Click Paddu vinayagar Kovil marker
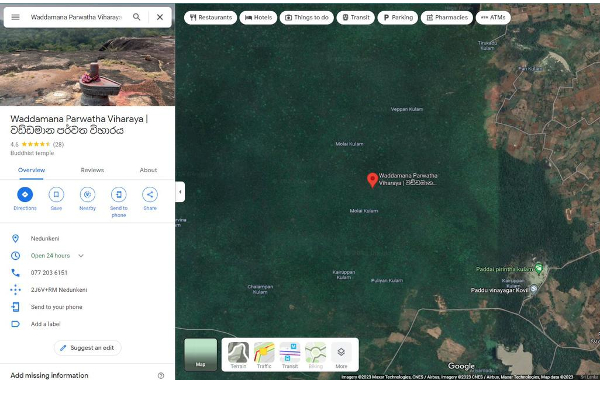 (533, 289)
